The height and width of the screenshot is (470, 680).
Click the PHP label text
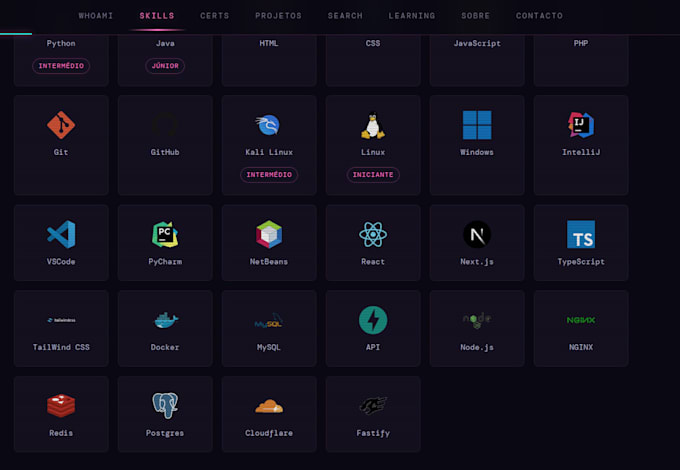(x=581, y=43)
